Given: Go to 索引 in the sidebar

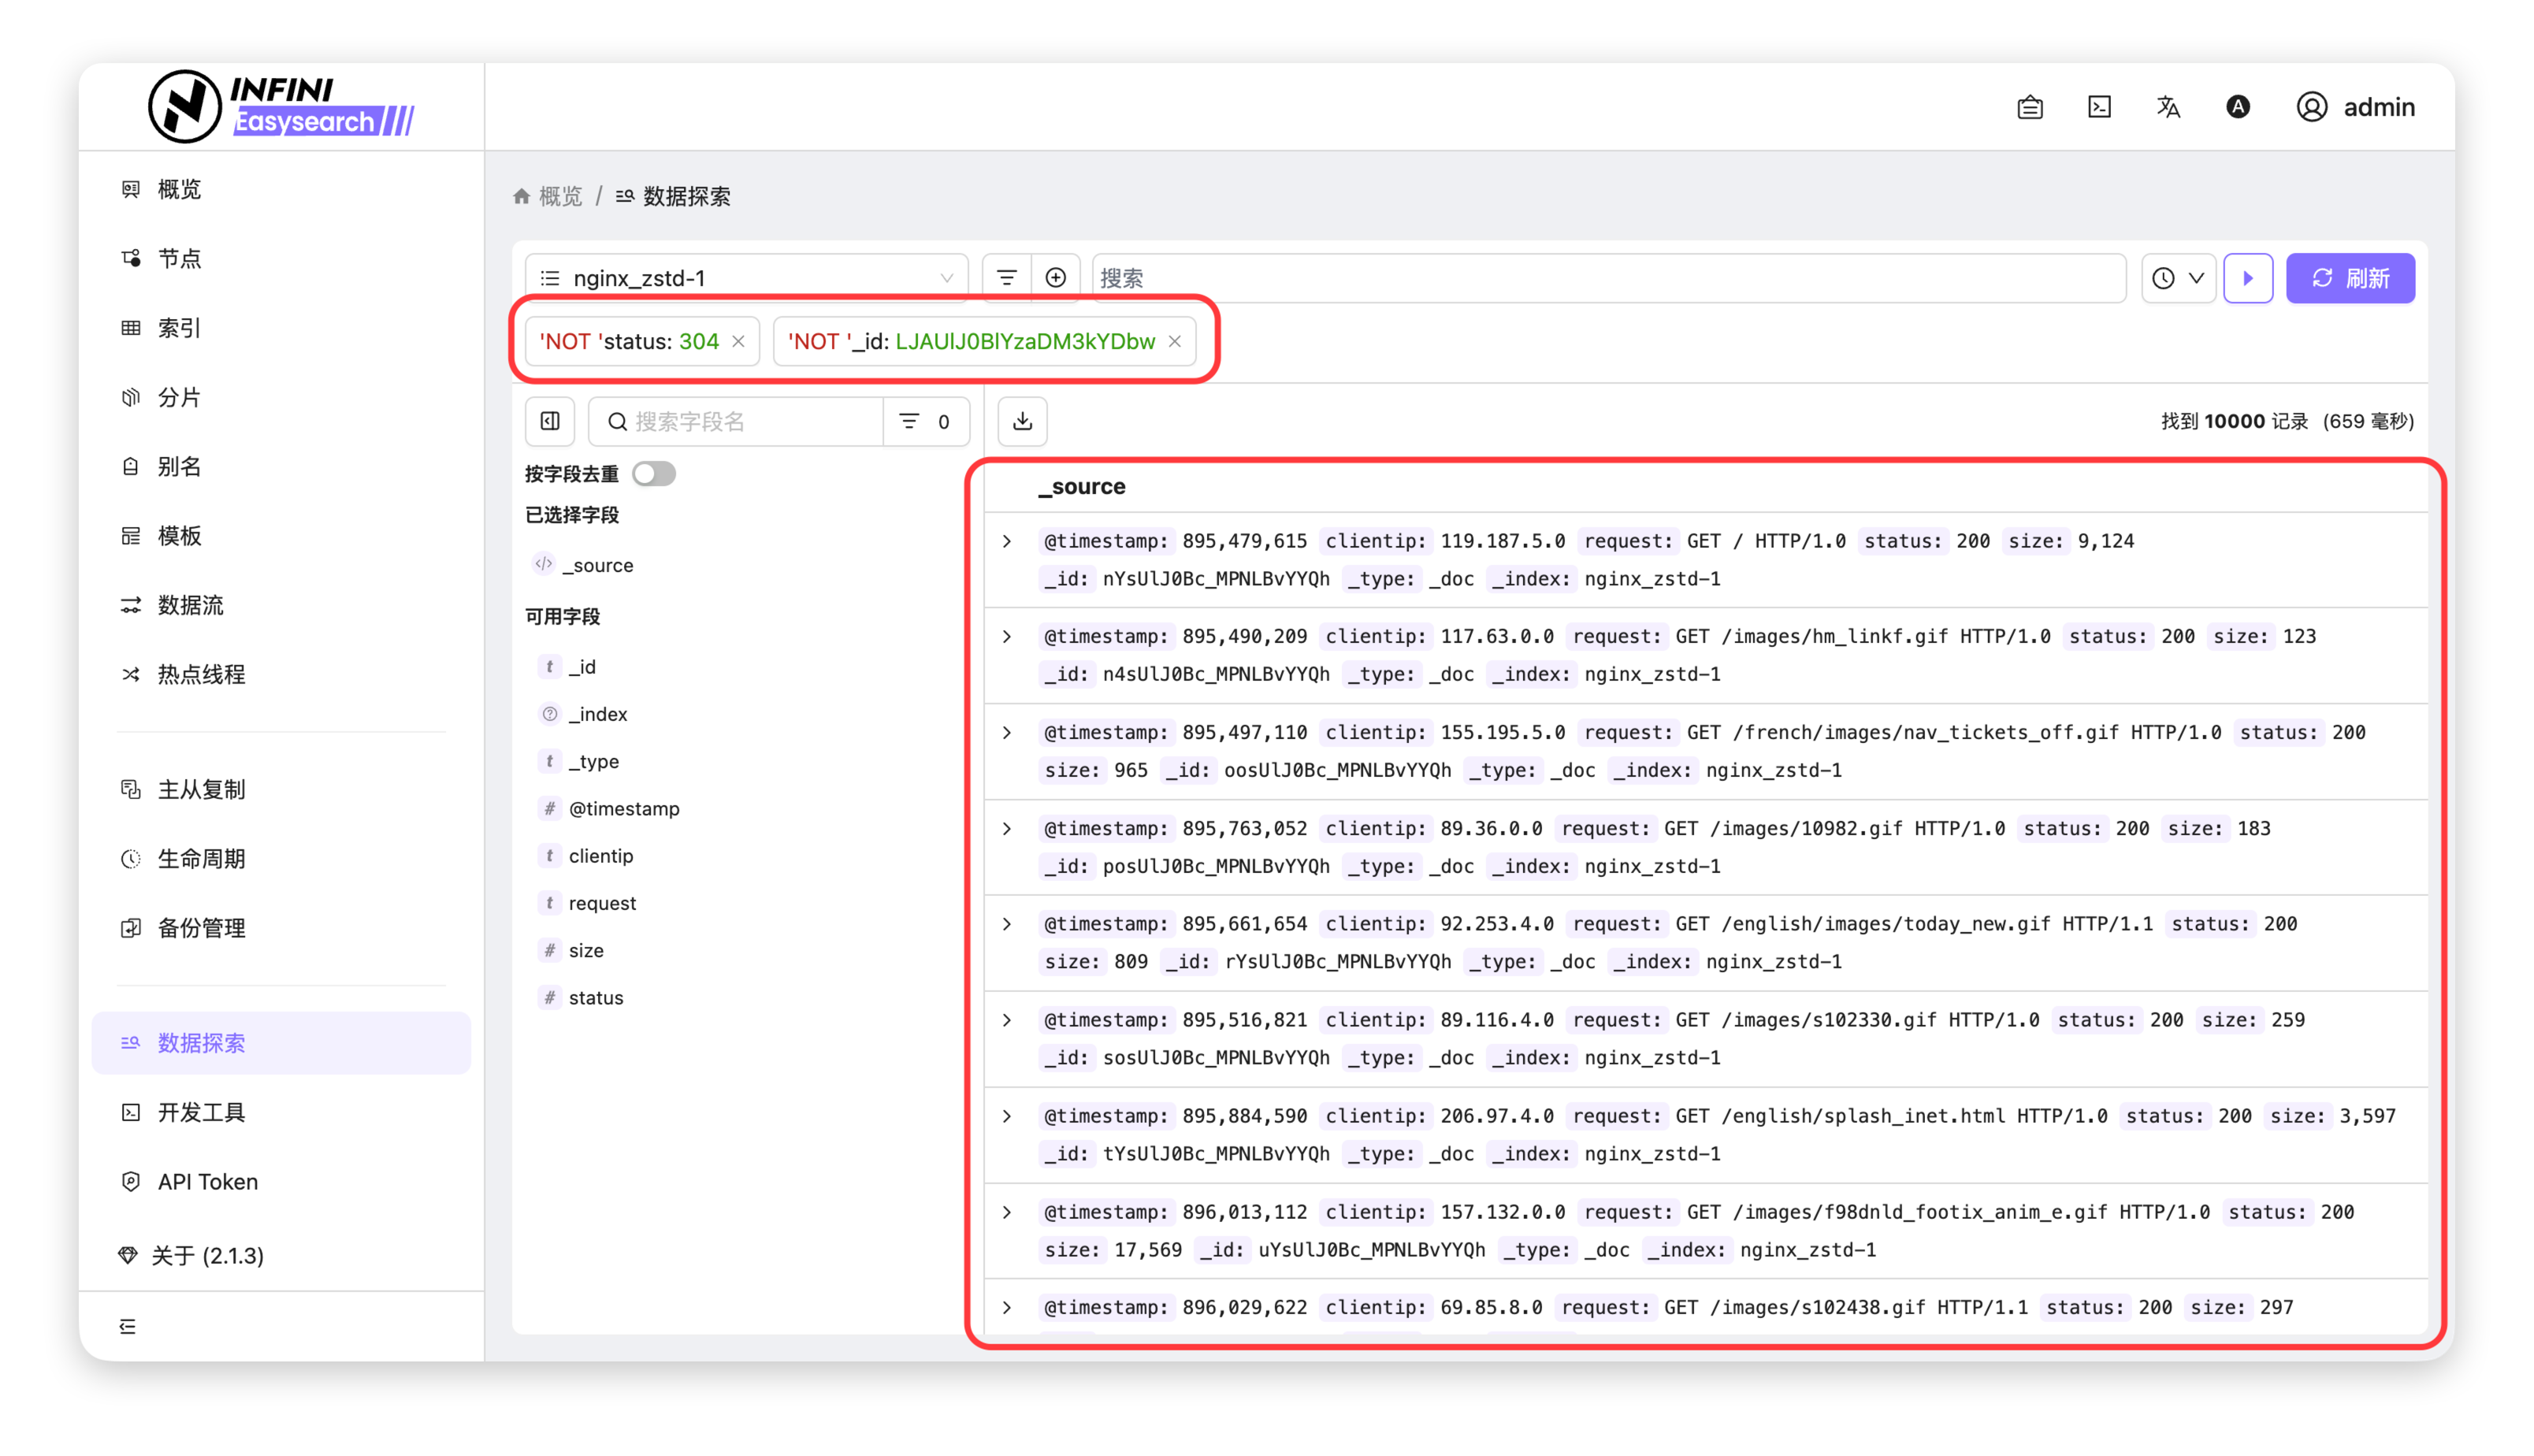Looking at the screenshot, I should click(x=179, y=328).
